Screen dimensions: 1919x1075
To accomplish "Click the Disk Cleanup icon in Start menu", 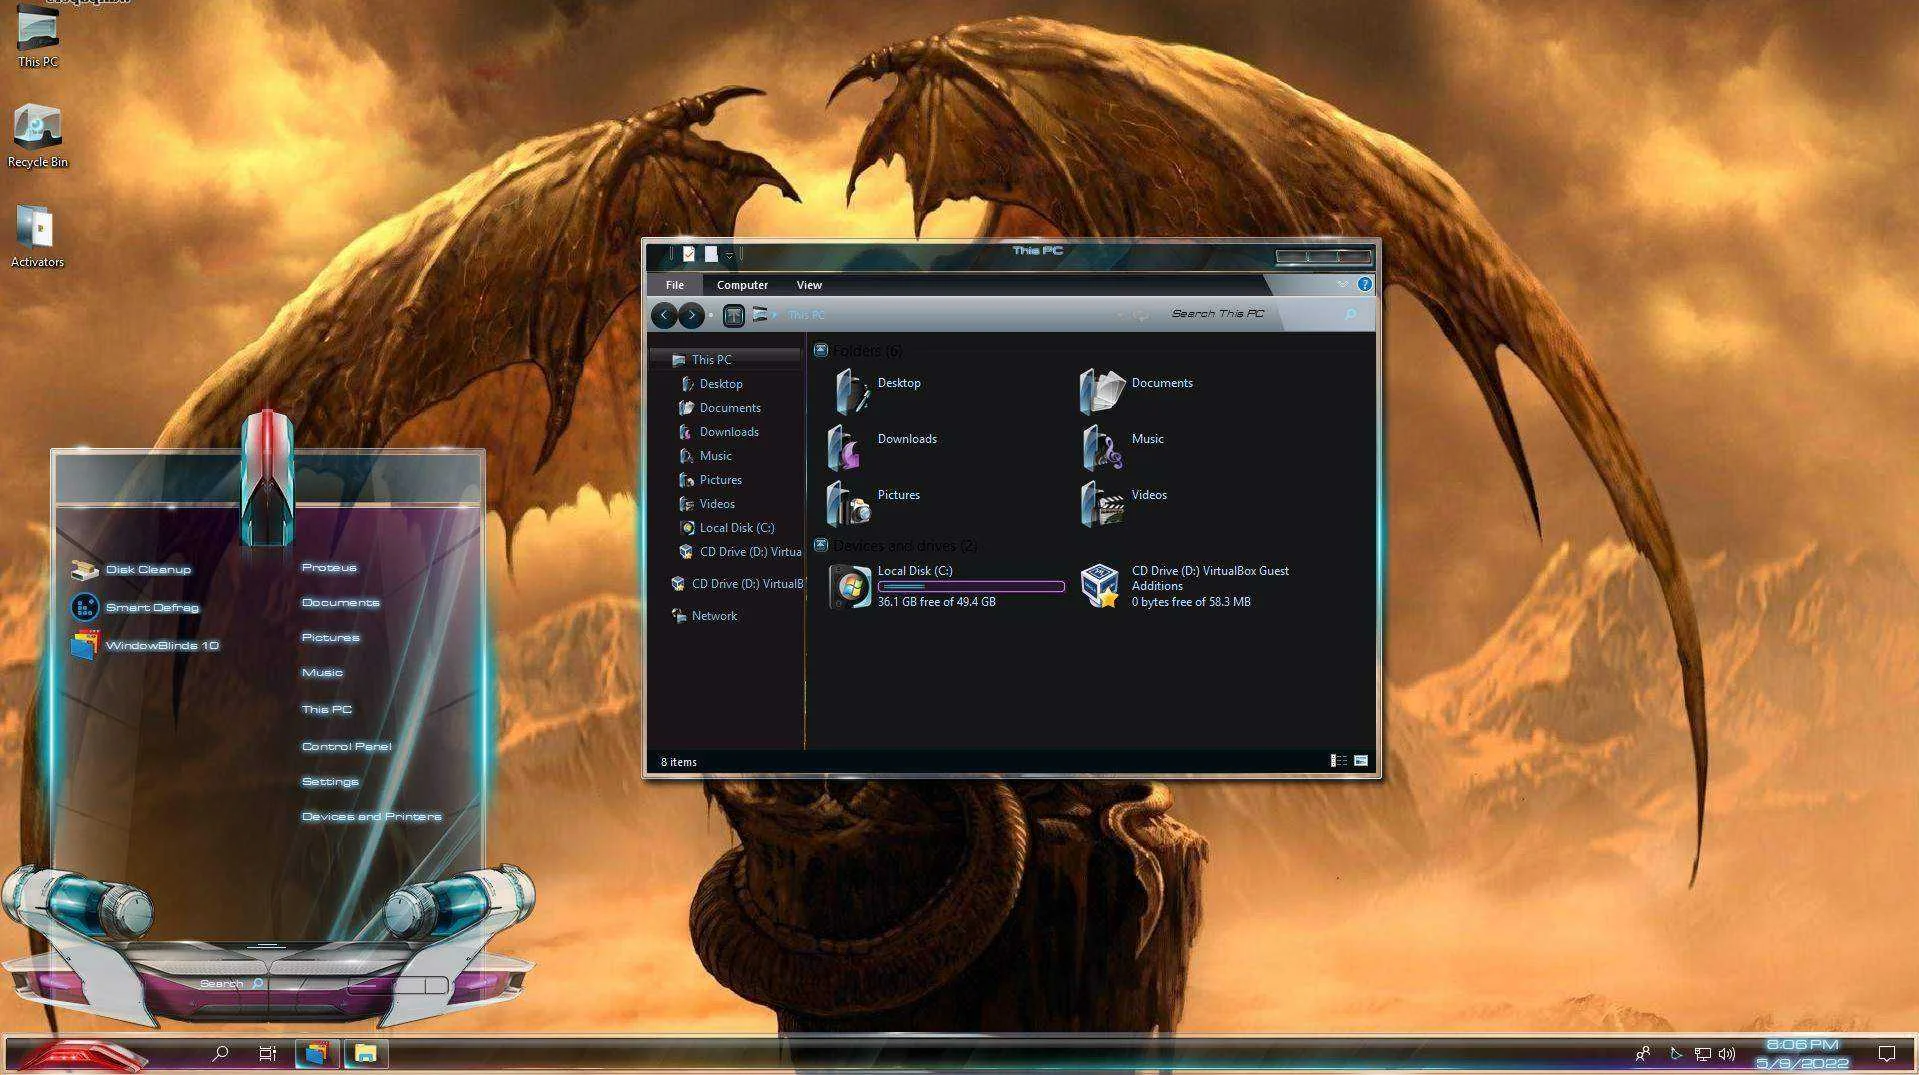I will [x=84, y=570].
